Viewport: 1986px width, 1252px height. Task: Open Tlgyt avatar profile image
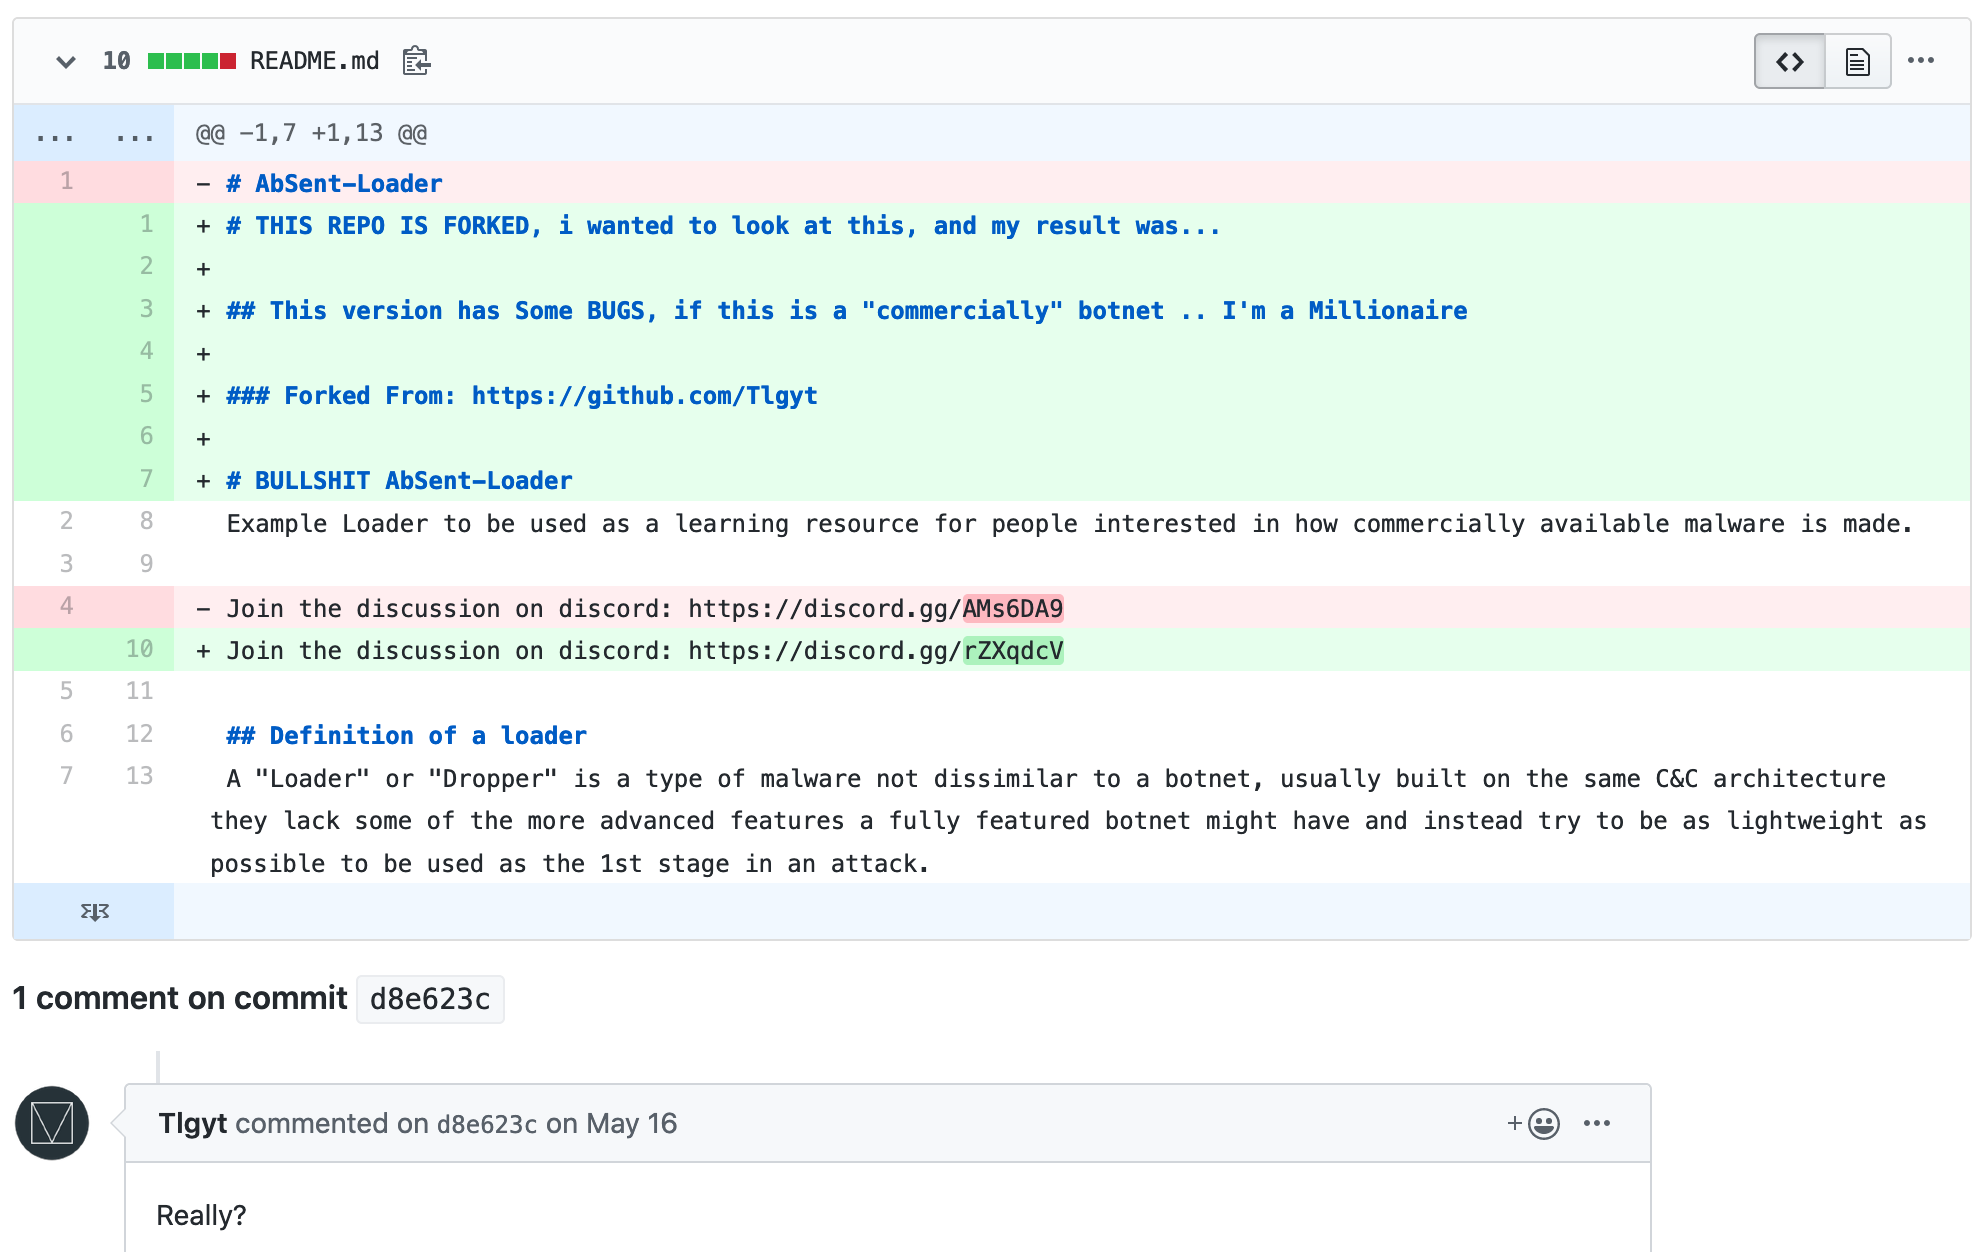pyautogui.click(x=52, y=1123)
